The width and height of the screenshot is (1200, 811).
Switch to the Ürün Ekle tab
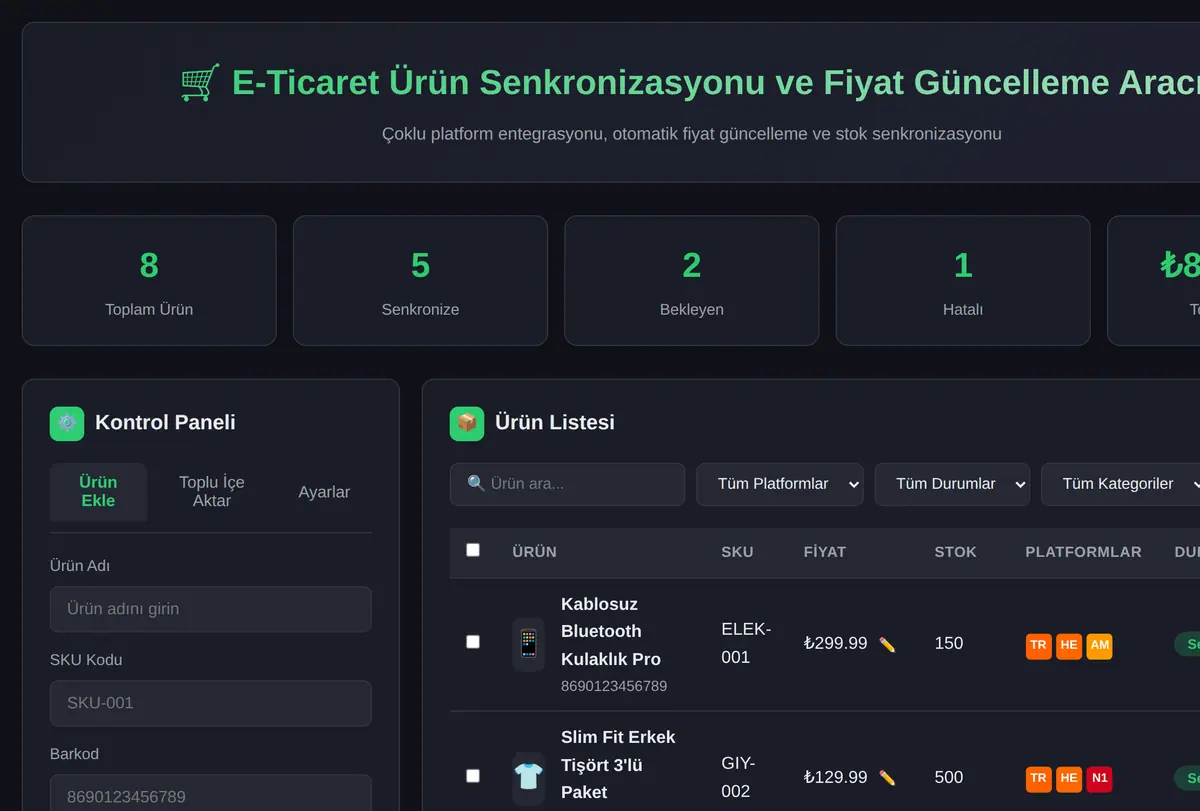[98, 492]
